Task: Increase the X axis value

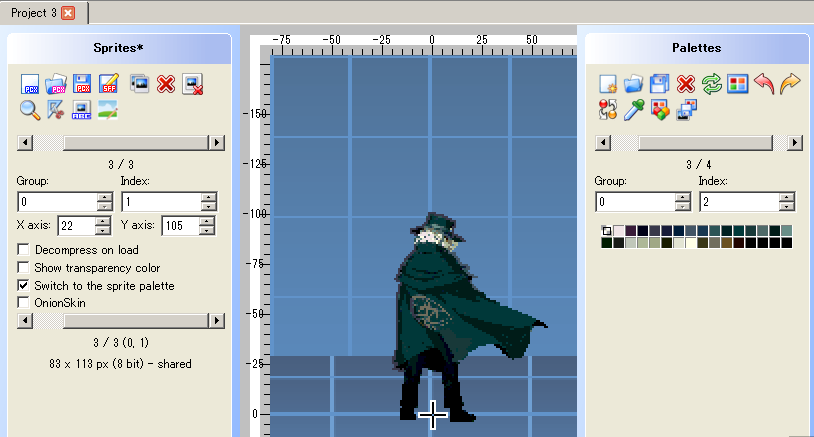Action: [103, 221]
